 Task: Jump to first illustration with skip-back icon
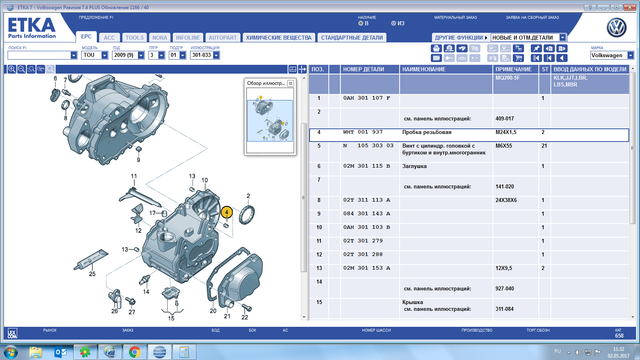pyautogui.click(x=536, y=58)
